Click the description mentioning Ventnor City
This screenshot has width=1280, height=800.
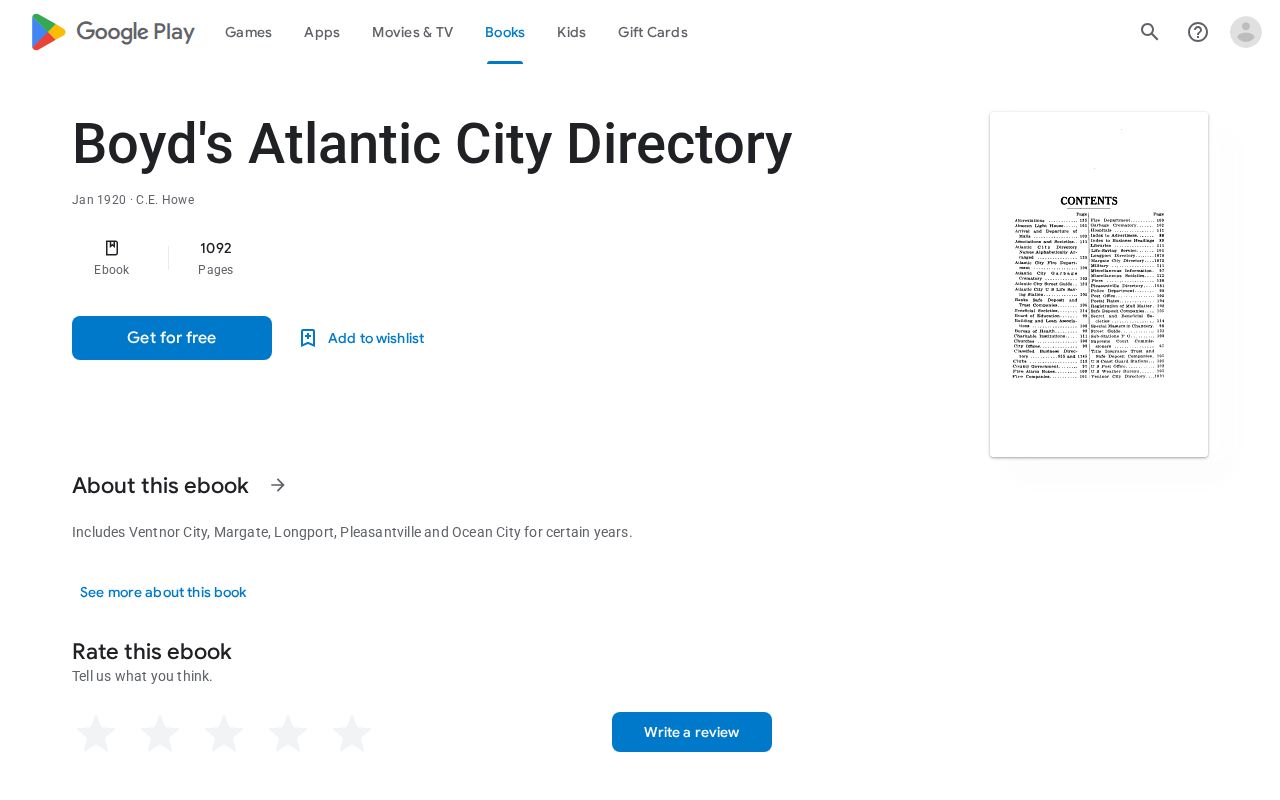coord(352,532)
